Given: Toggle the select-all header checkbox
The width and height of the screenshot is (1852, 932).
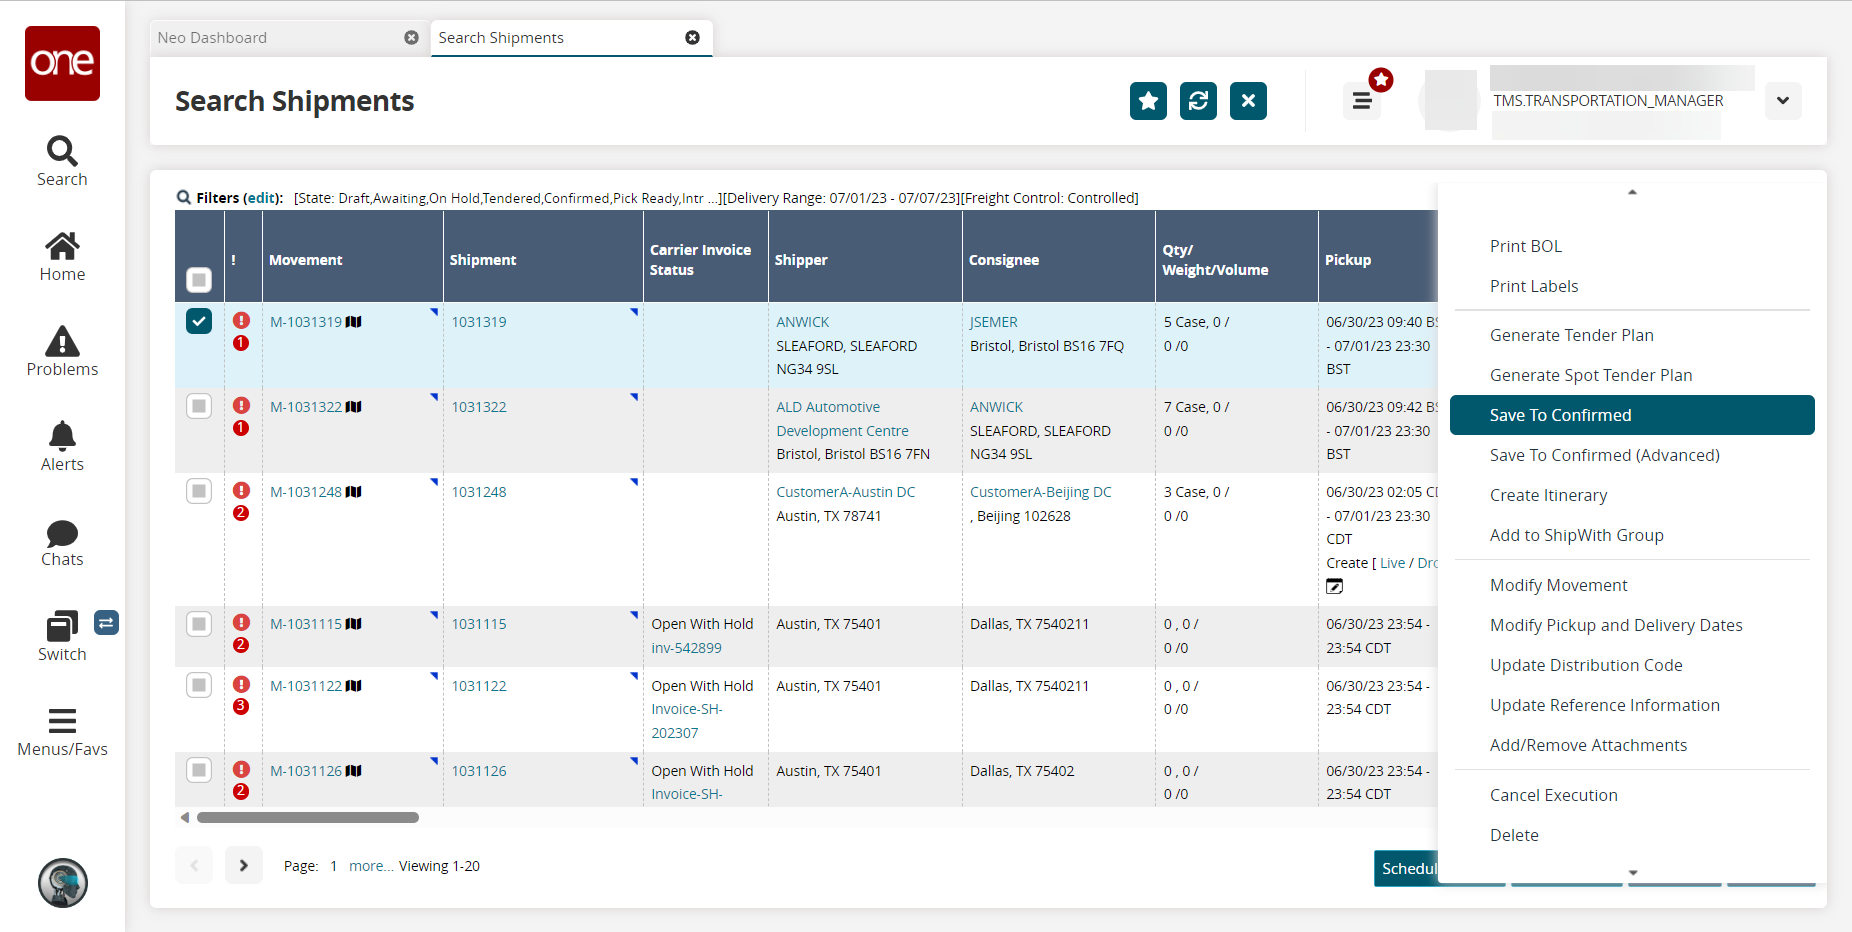Looking at the screenshot, I should [199, 280].
